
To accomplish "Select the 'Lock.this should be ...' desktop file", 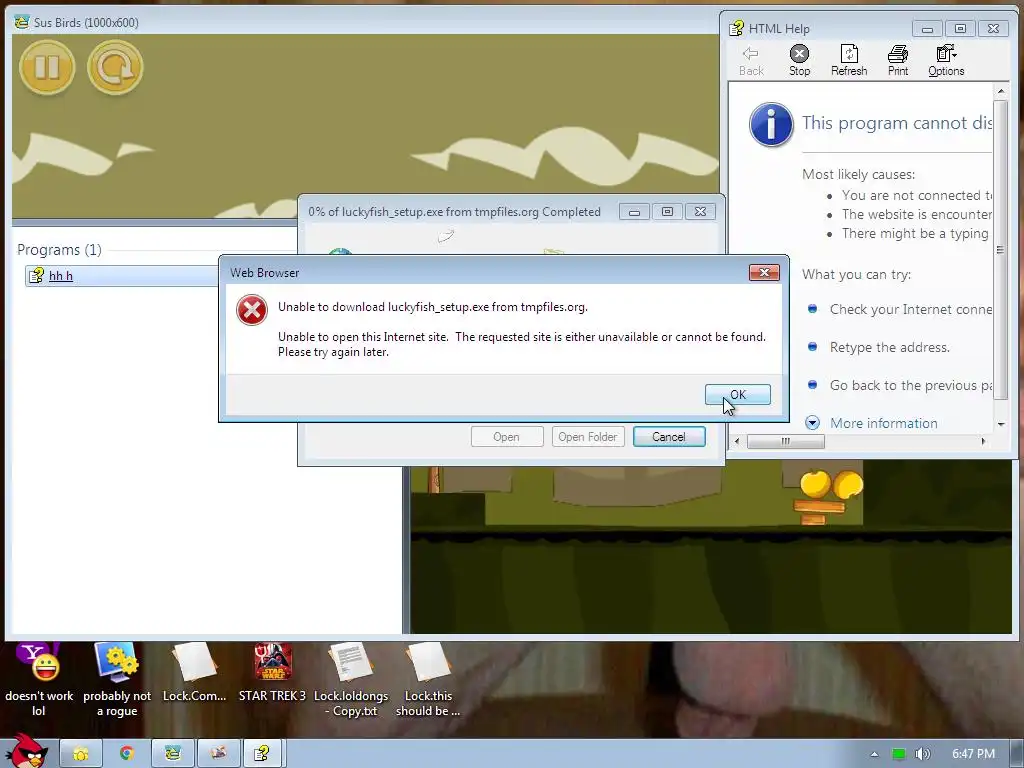I will (428, 679).
